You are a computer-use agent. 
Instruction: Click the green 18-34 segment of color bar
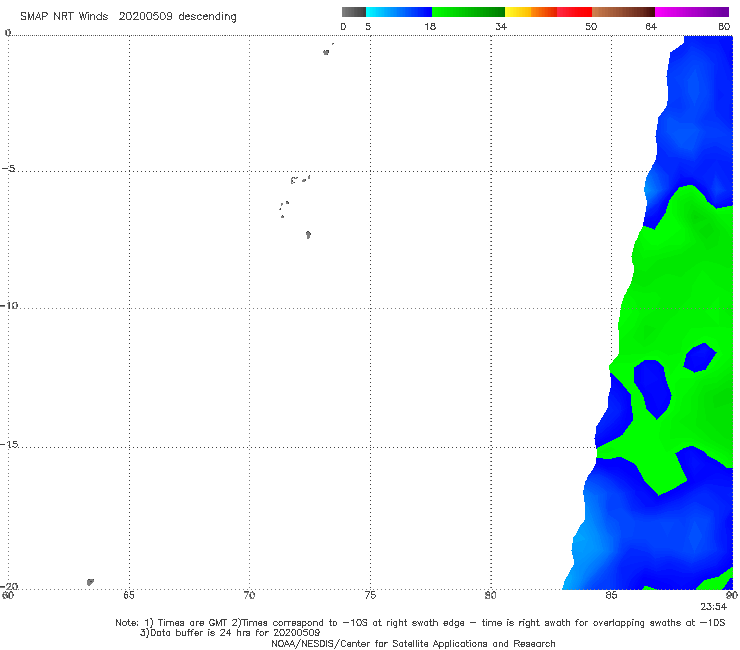468,12
